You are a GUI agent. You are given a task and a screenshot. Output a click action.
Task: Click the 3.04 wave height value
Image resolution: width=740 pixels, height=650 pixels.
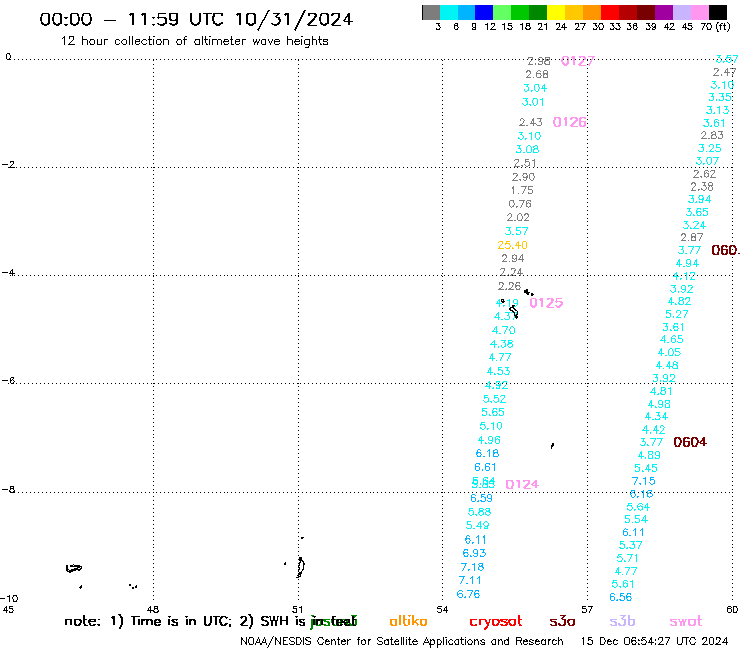[x=535, y=88]
